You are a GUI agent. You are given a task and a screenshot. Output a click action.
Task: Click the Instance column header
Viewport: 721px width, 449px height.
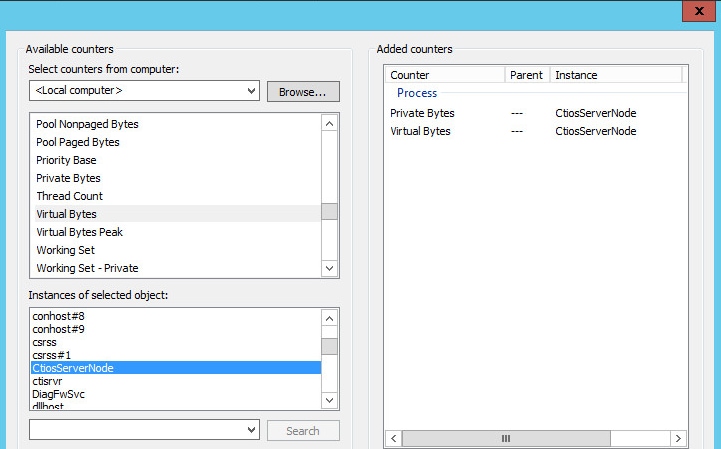tap(615, 75)
